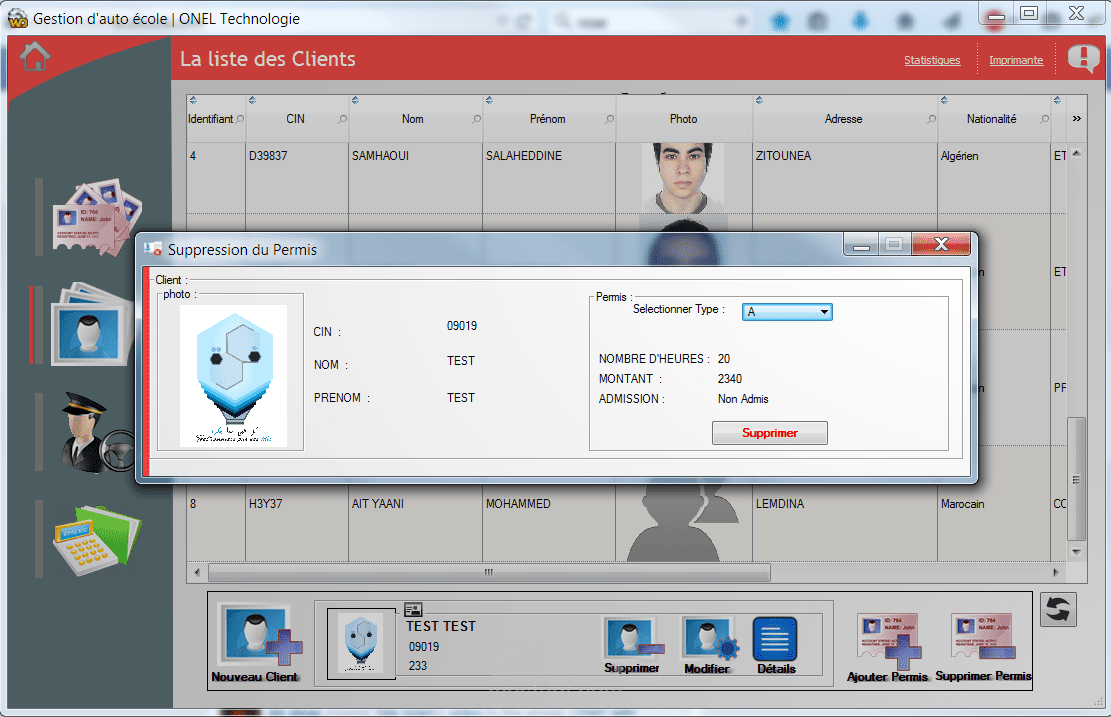Viewport: 1111px width, 717px height.
Task: Select the ZITOUNEA address cell
Action: [x=845, y=178]
